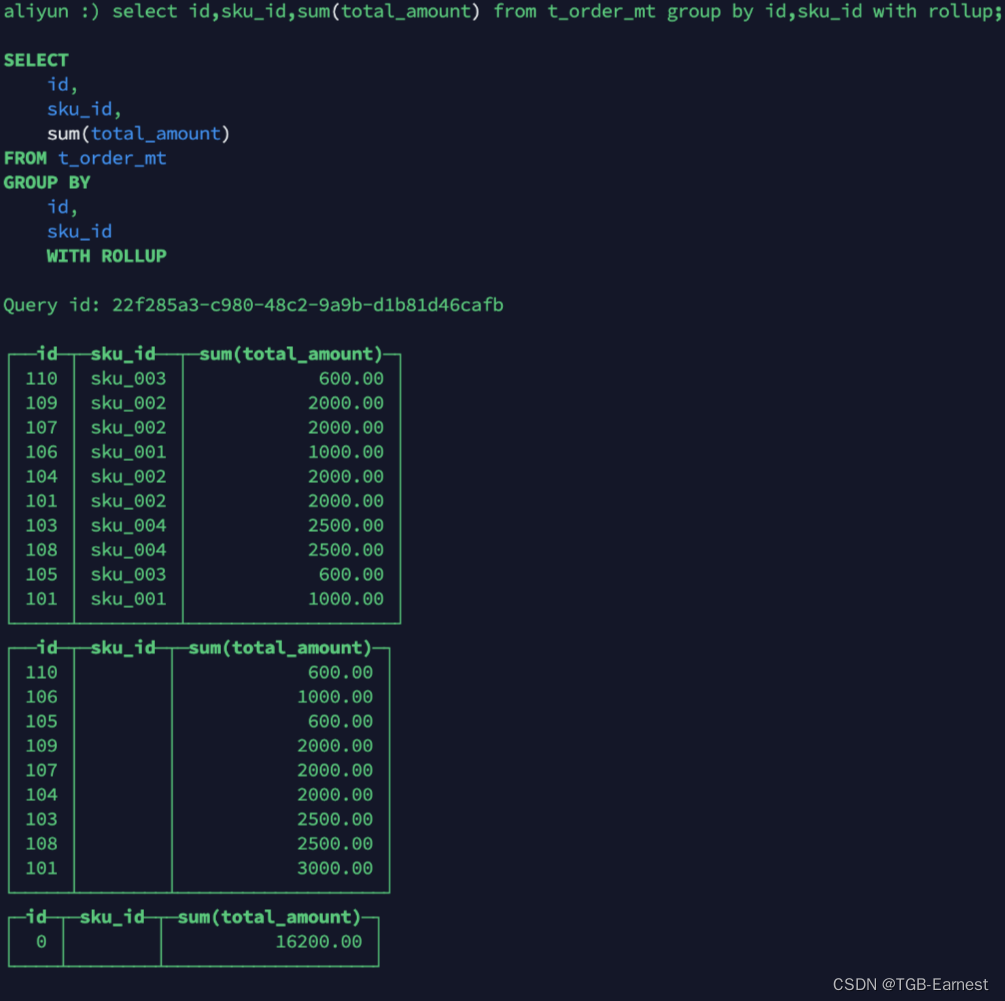Viewport: 1005px width, 1001px height.
Task: Click 600.00 in the first table's 110 row
Action: (351, 379)
